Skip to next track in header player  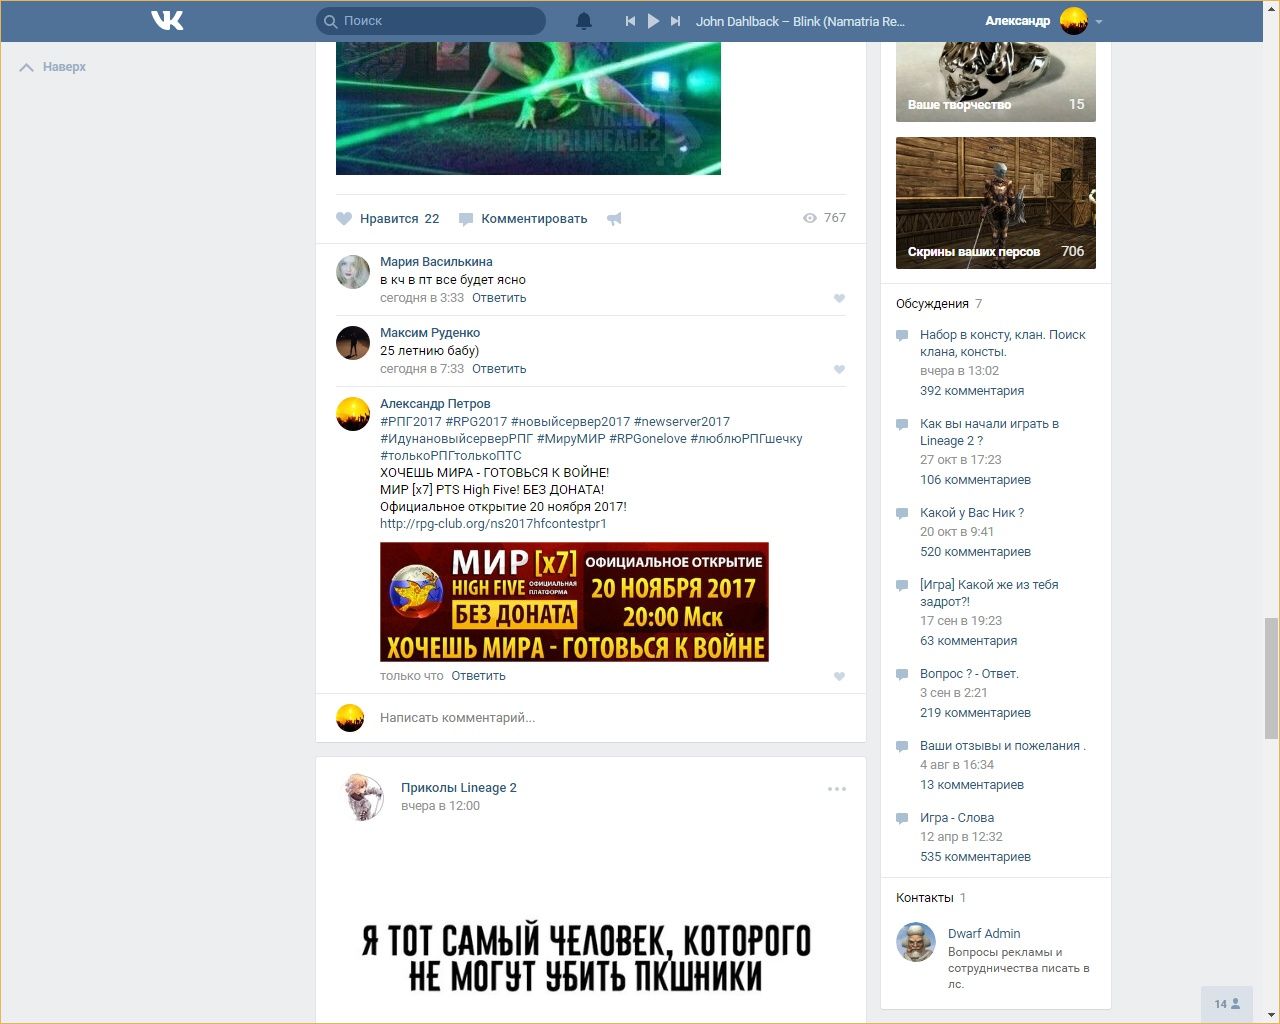click(676, 21)
